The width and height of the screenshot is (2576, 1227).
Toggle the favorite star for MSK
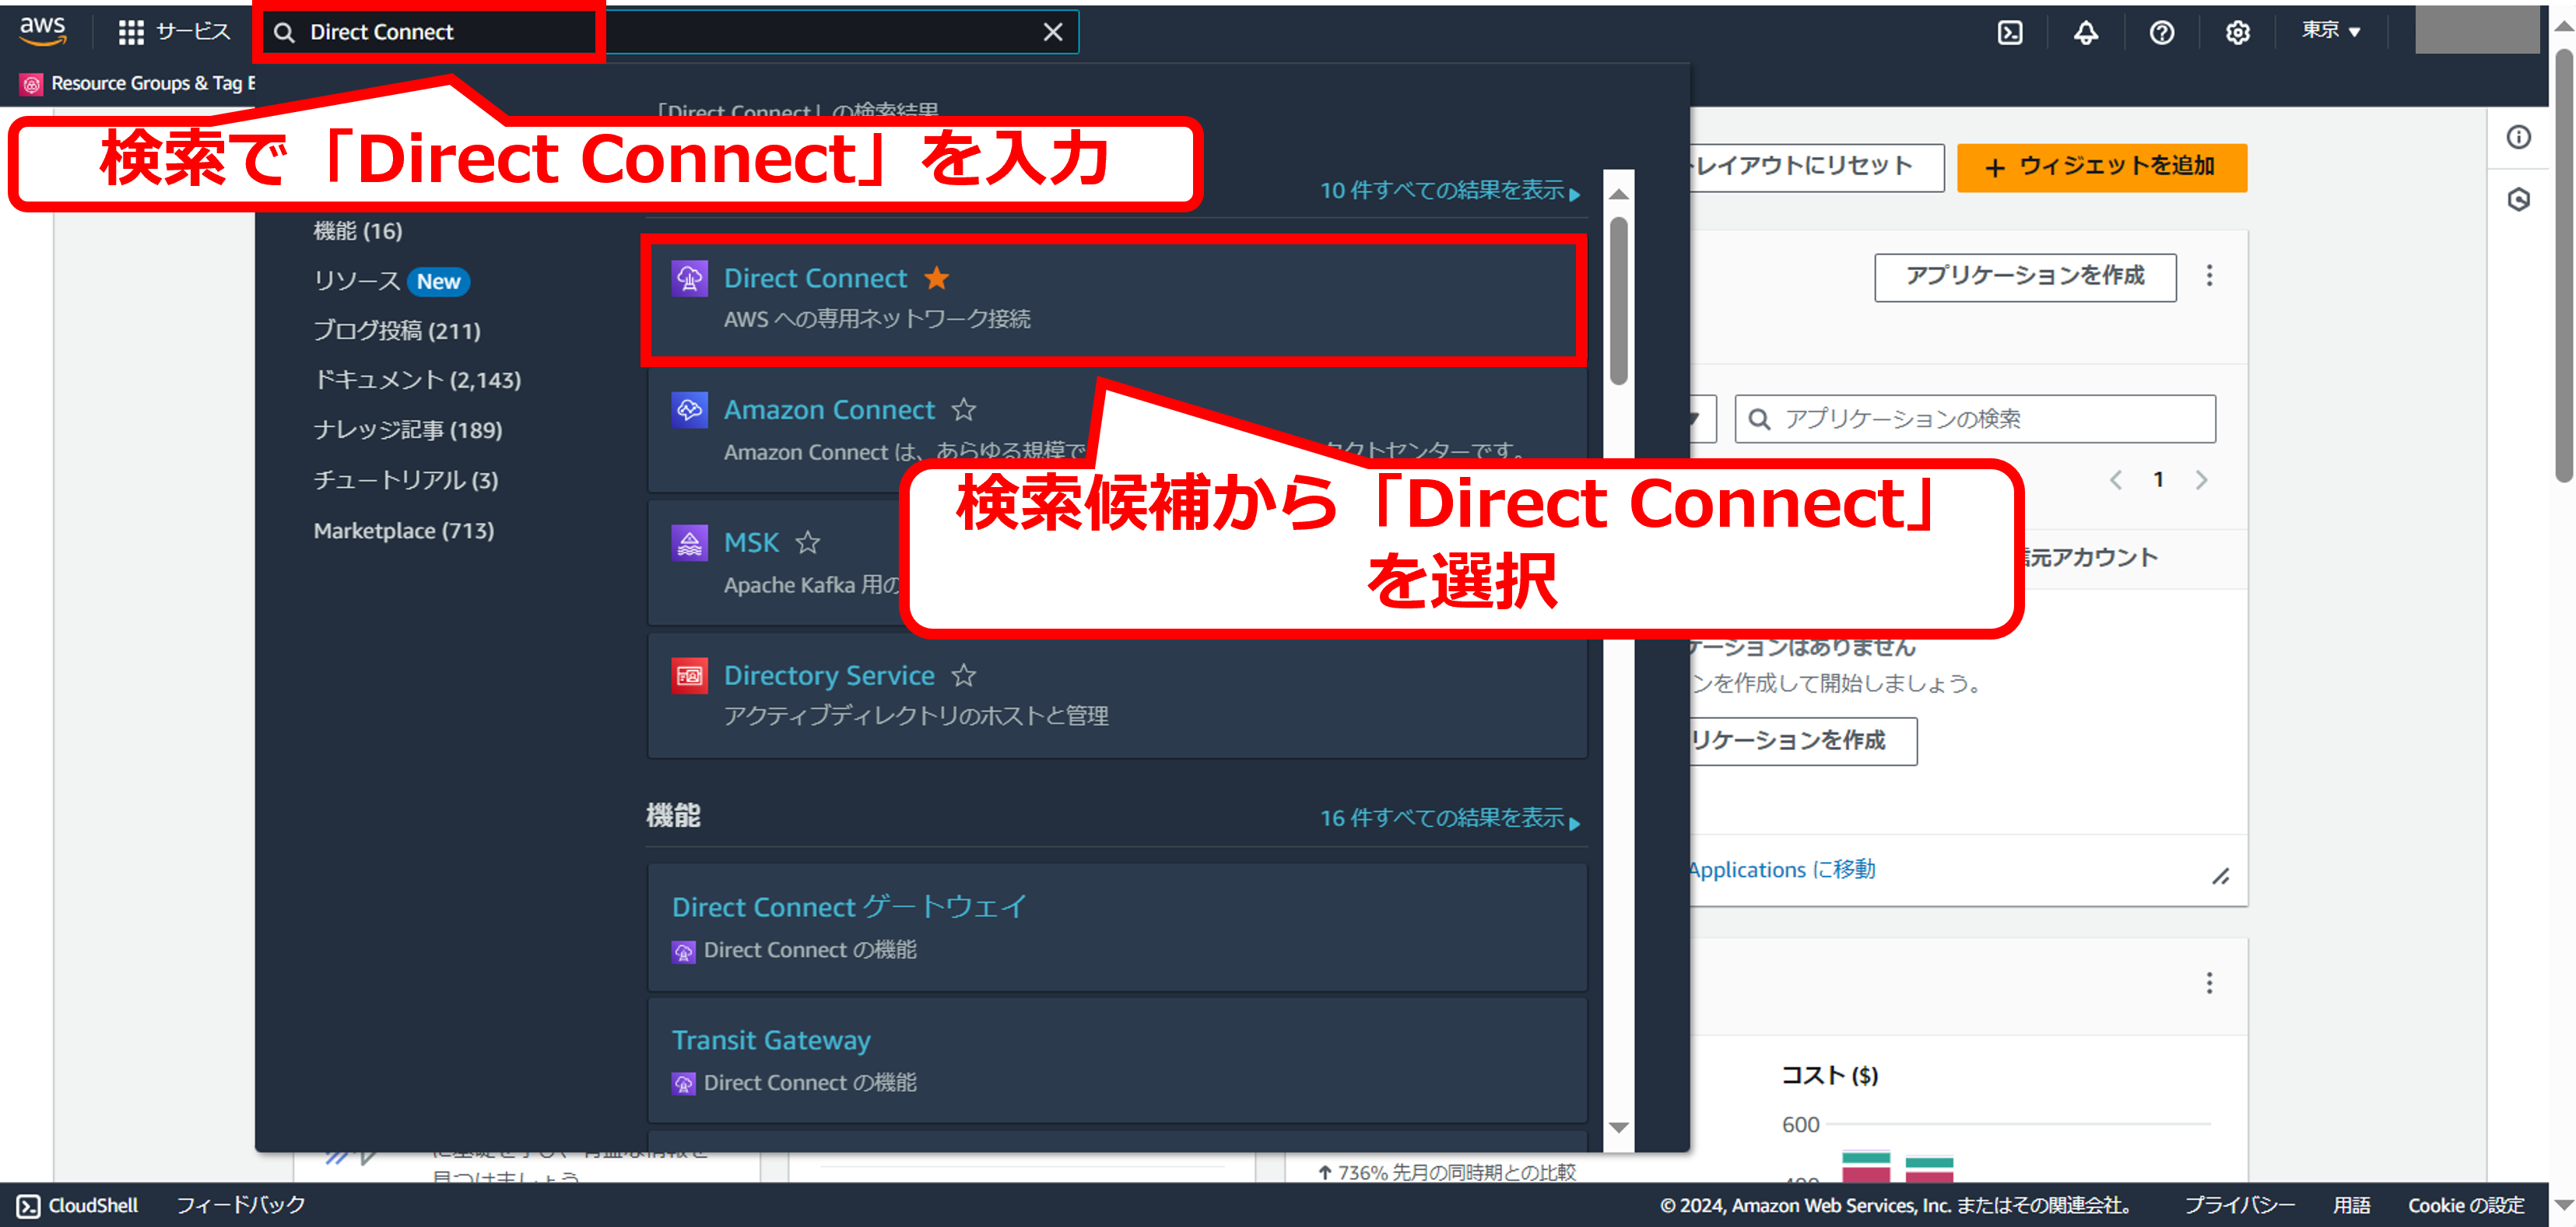(807, 543)
